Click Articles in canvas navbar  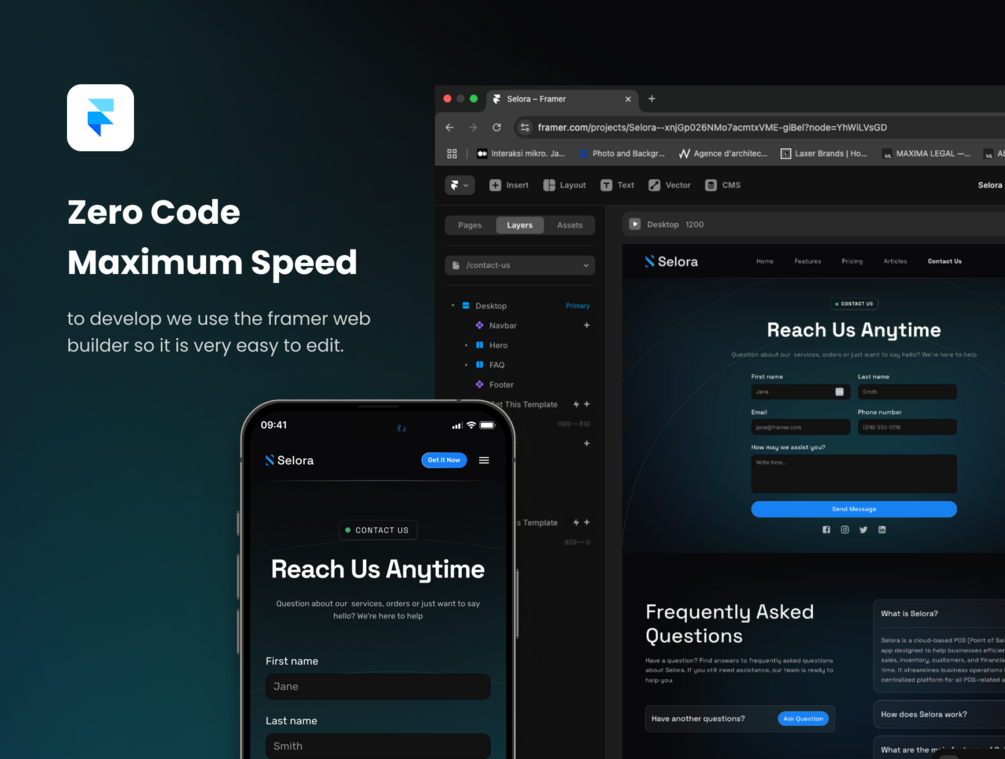(895, 262)
